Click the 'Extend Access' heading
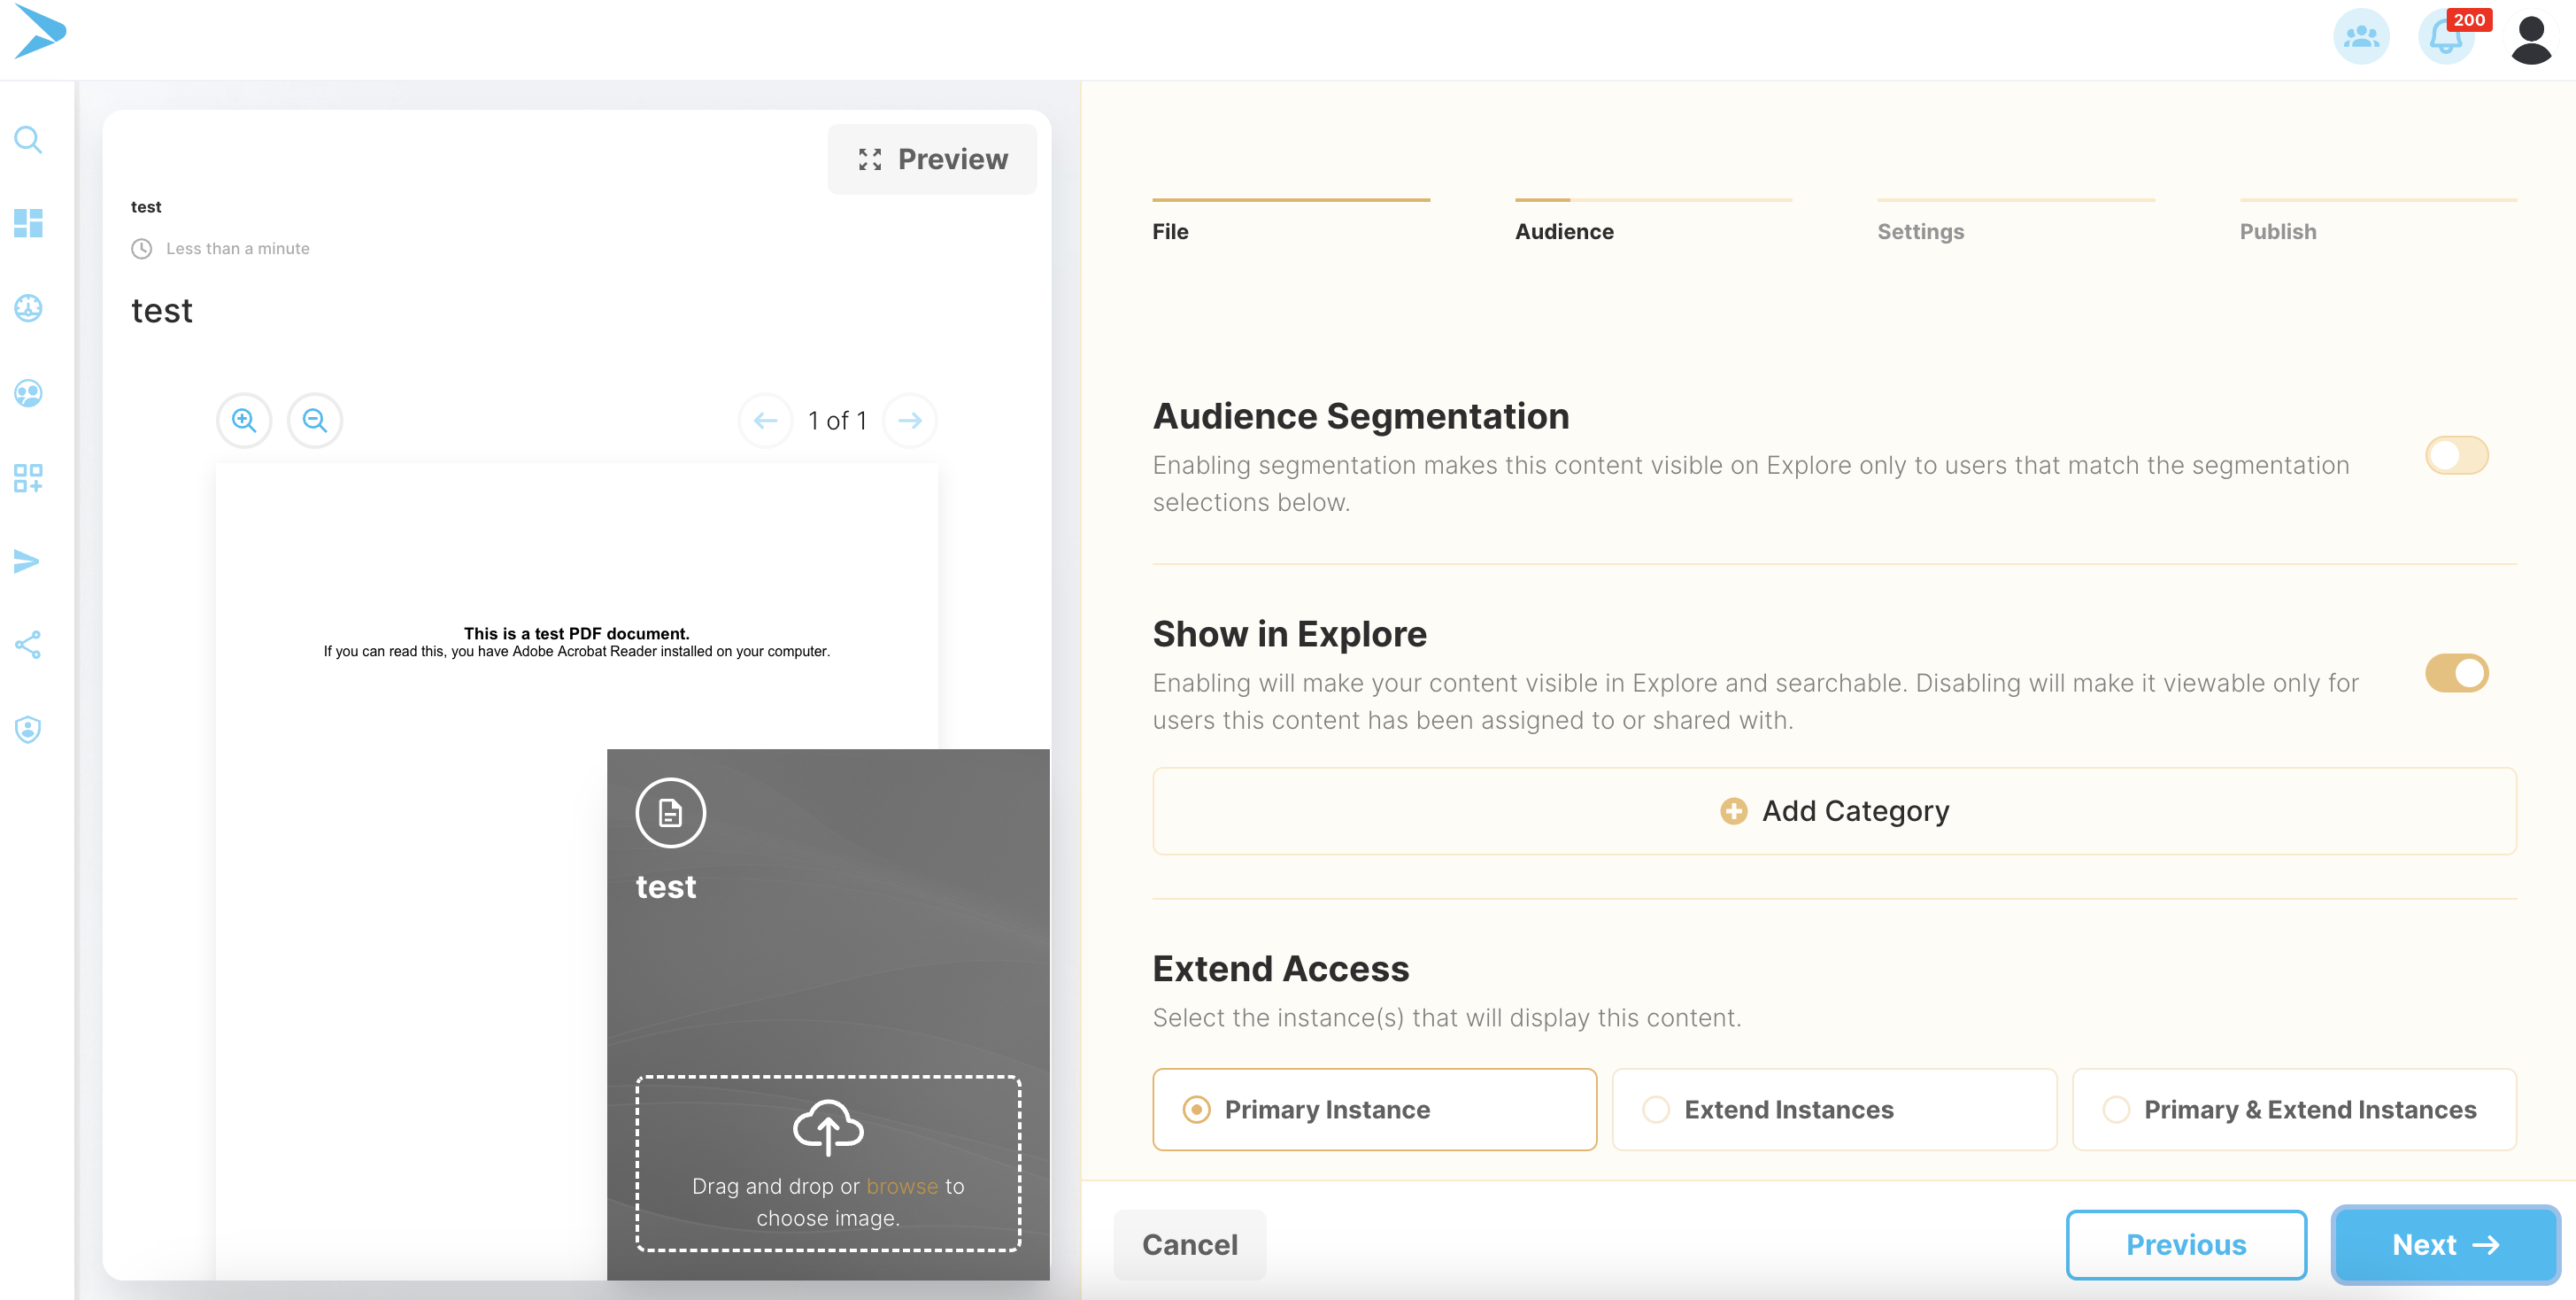This screenshot has height=1300, width=2576. (1281, 968)
